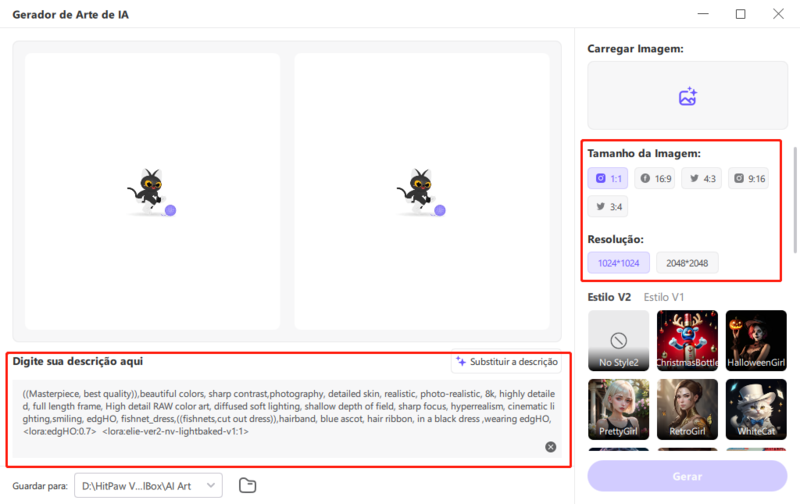Open the Estilo V2 tab
Image resolution: width=800 pixels, height=504 pixels.
(x=609, y=297)
